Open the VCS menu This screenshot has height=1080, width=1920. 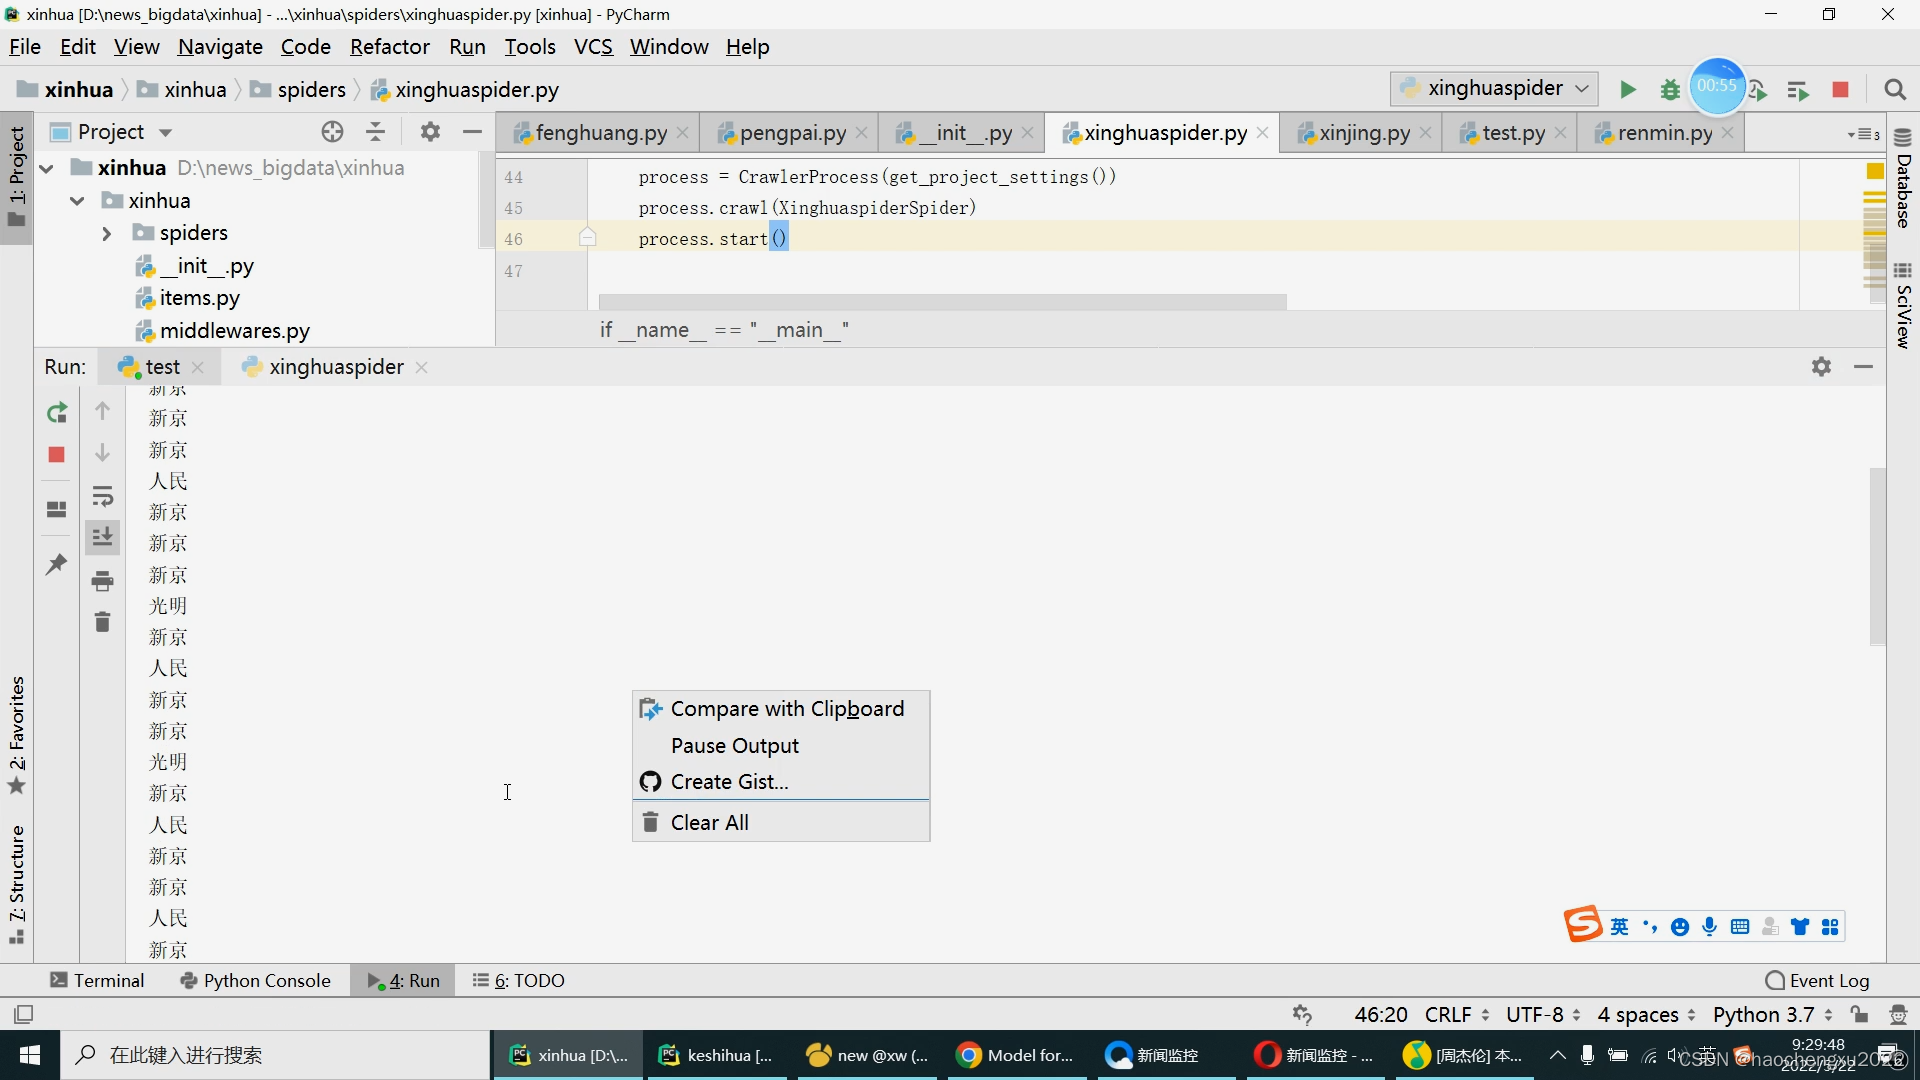click(593, 47)
